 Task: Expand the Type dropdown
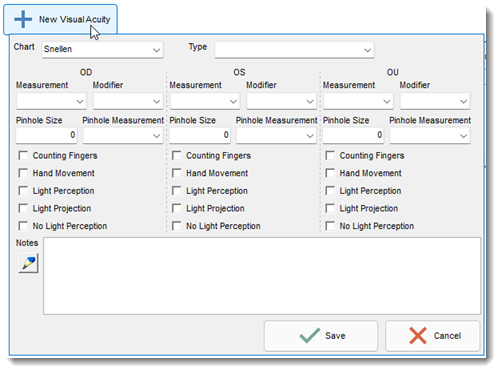tap(294, 50)
